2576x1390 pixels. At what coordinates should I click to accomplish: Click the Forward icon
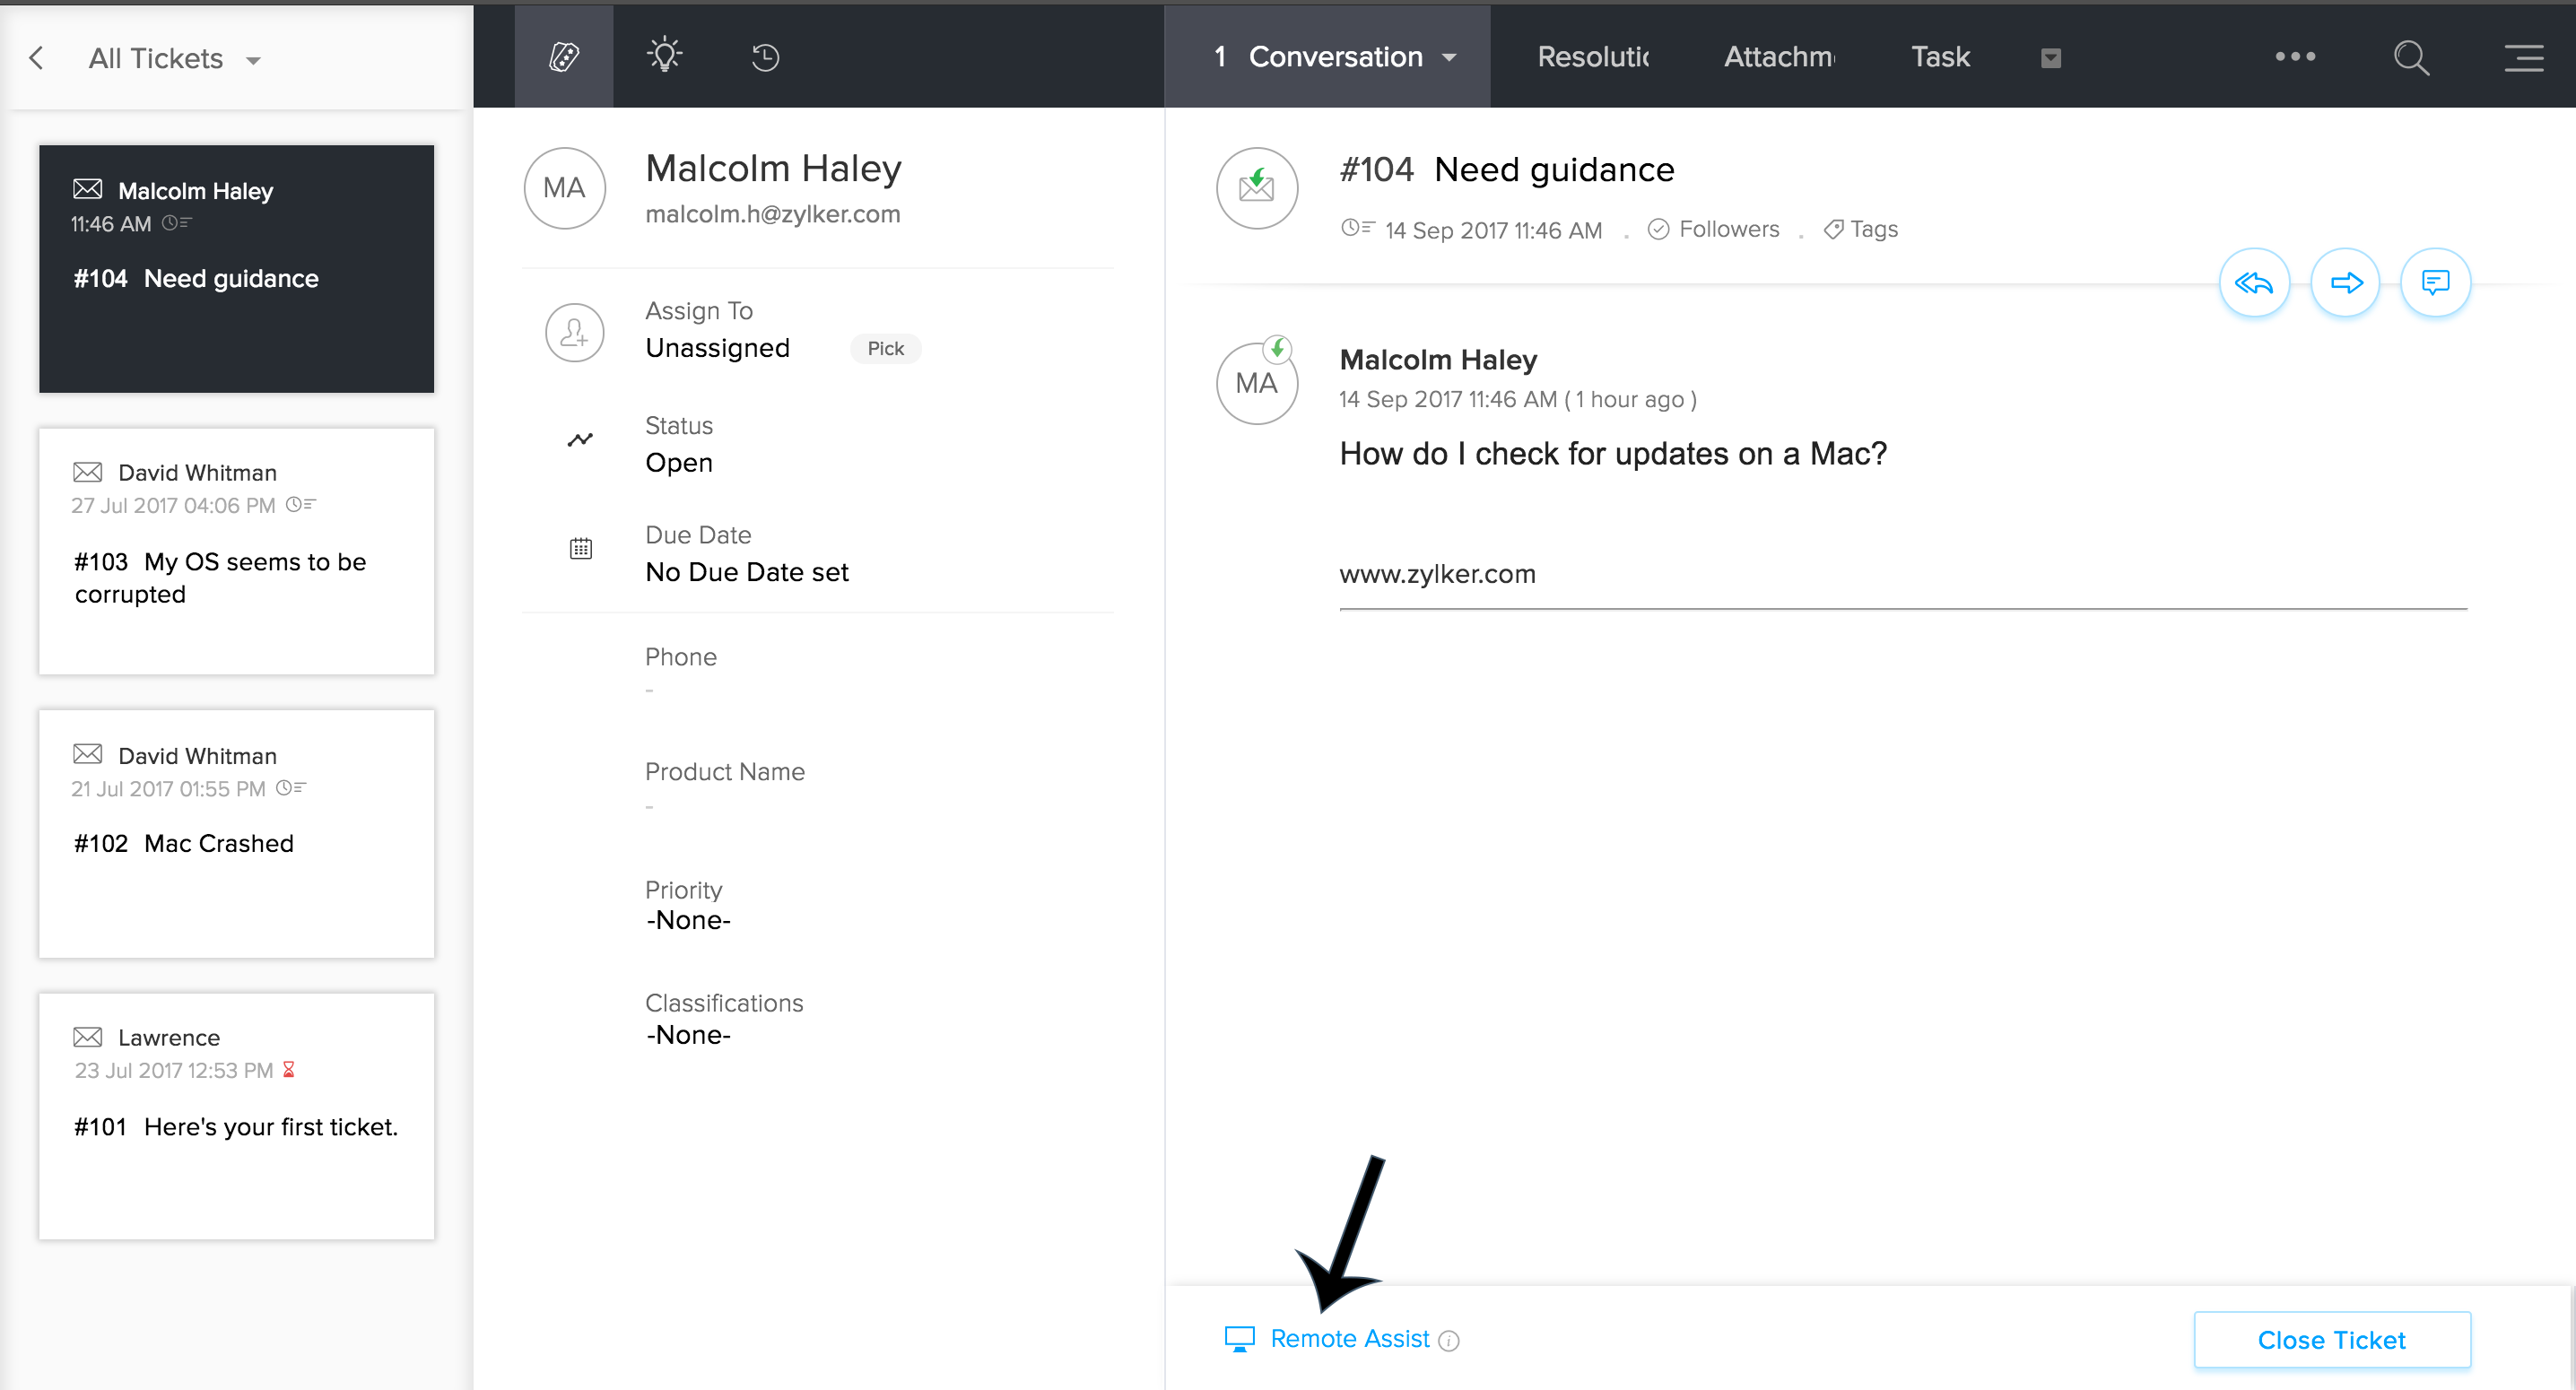(x=2345, y=281)
